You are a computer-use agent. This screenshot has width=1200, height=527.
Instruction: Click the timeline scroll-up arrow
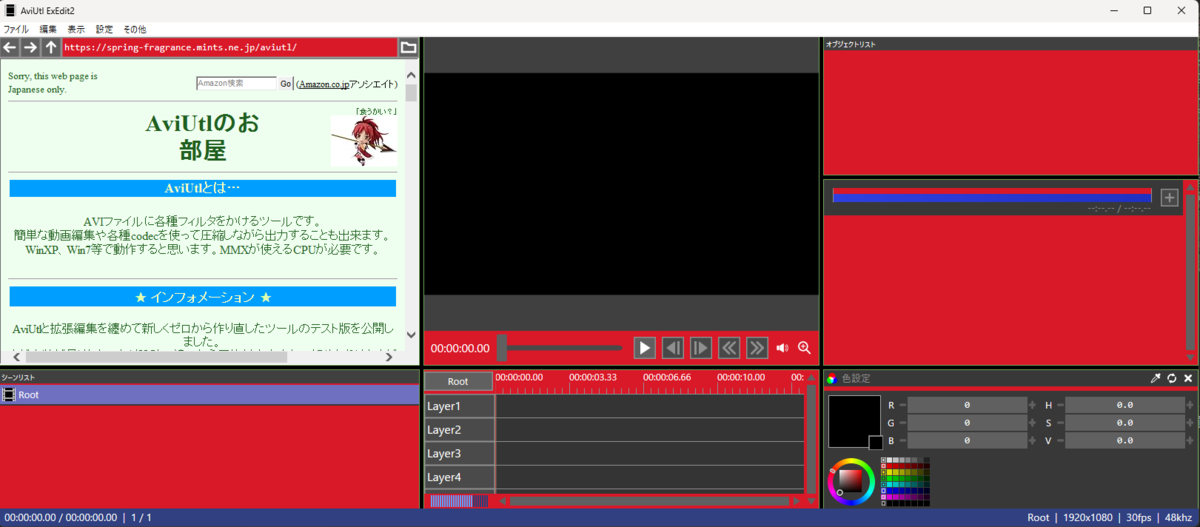tap(811, 378)
